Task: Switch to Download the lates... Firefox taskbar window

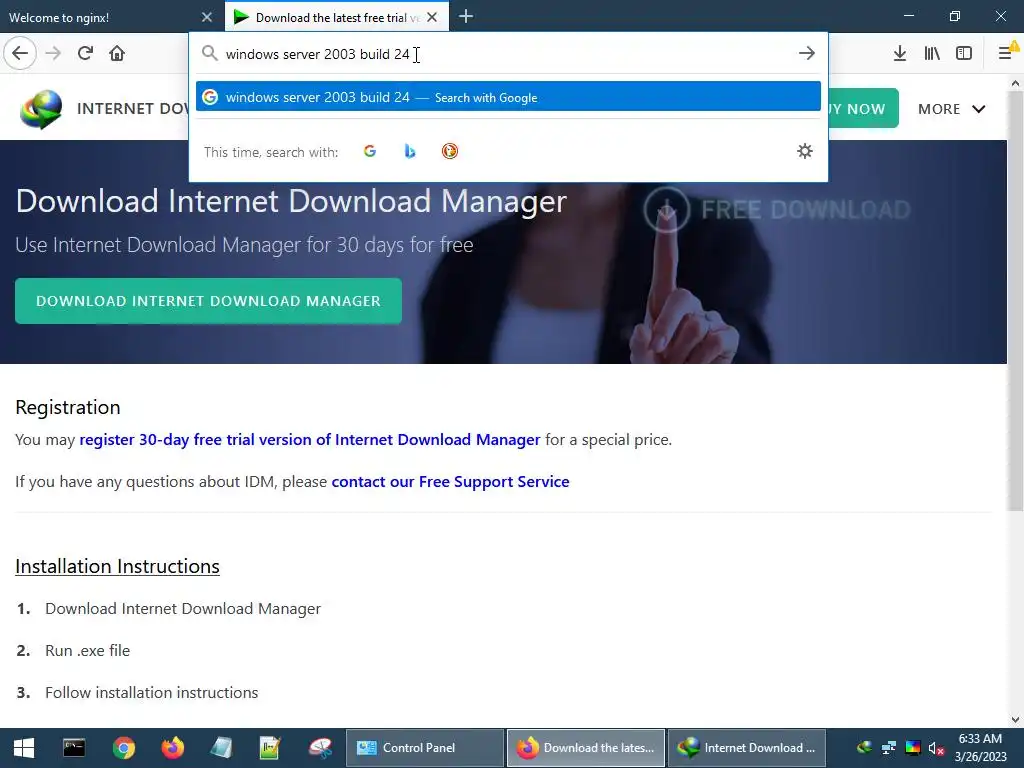Action: pyautogui.click(x=586, y=748)
